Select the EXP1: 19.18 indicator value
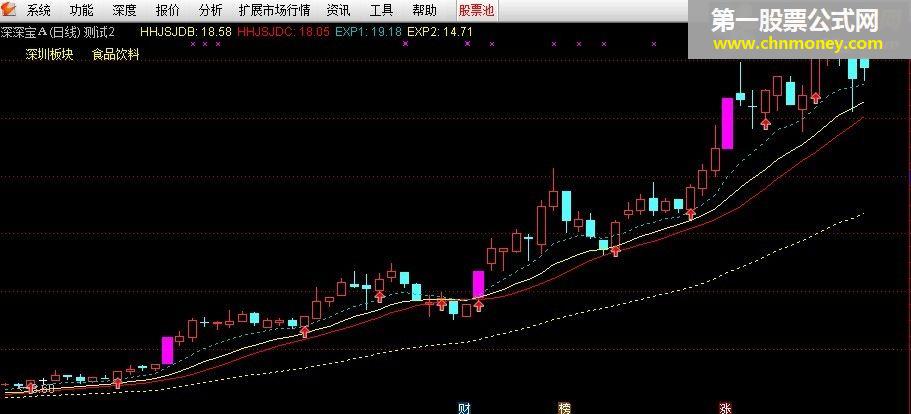The image size is (911, 414). [368, 31]
